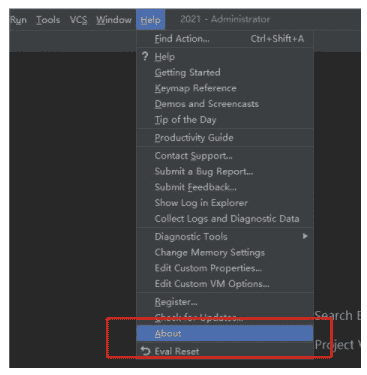Open the VCS menu
The height and width of the screenshot is (375, 367).
pos(78,20)
